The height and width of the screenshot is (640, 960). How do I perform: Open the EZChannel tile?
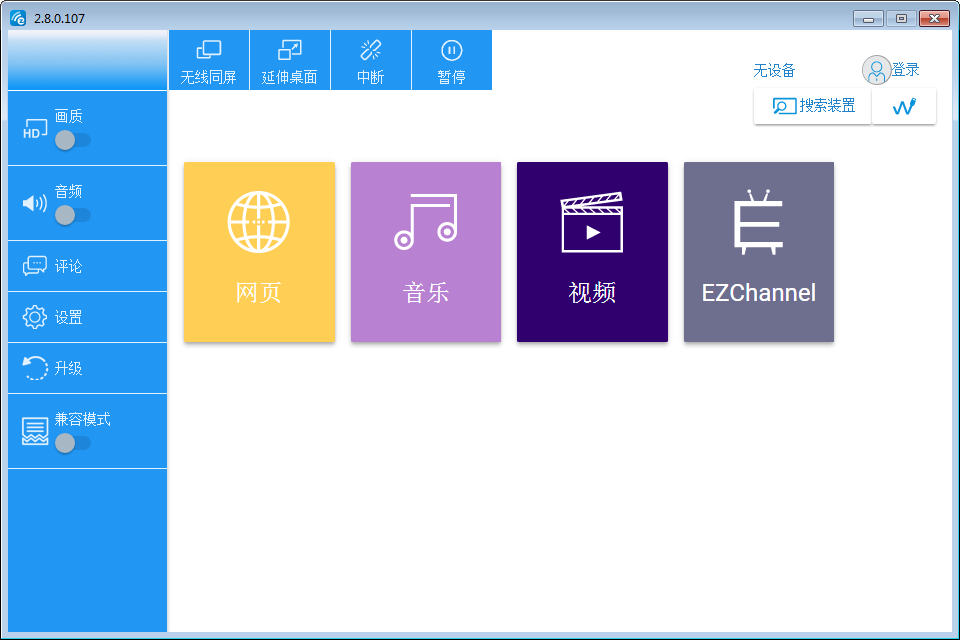click(x=759, y=252)
